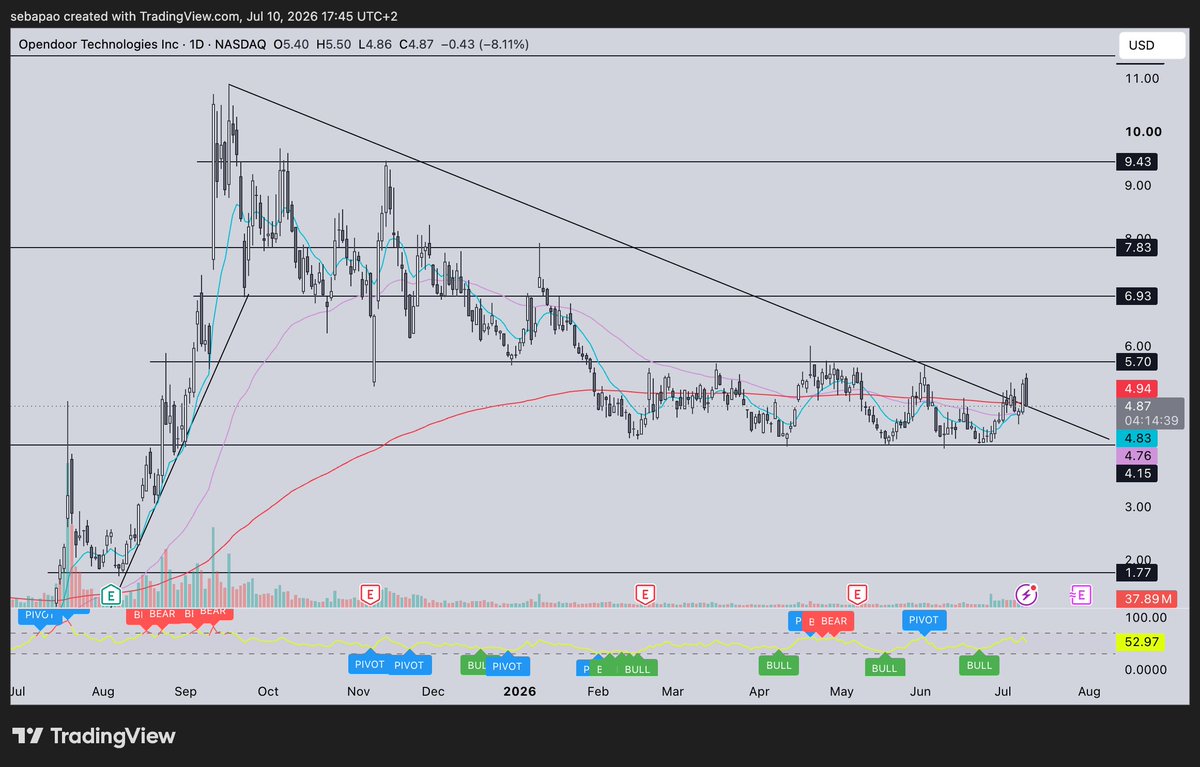Click the BEAR label in late April
1200x767 pixels.
834,621
